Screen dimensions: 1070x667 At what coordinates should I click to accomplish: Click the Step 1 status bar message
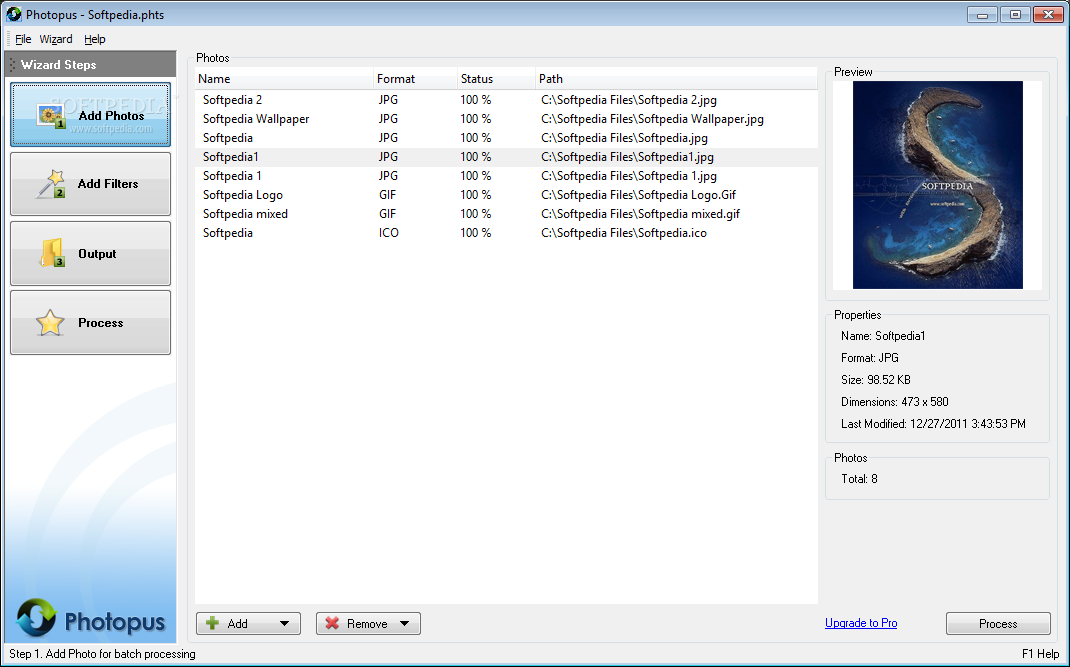[102, 654]
